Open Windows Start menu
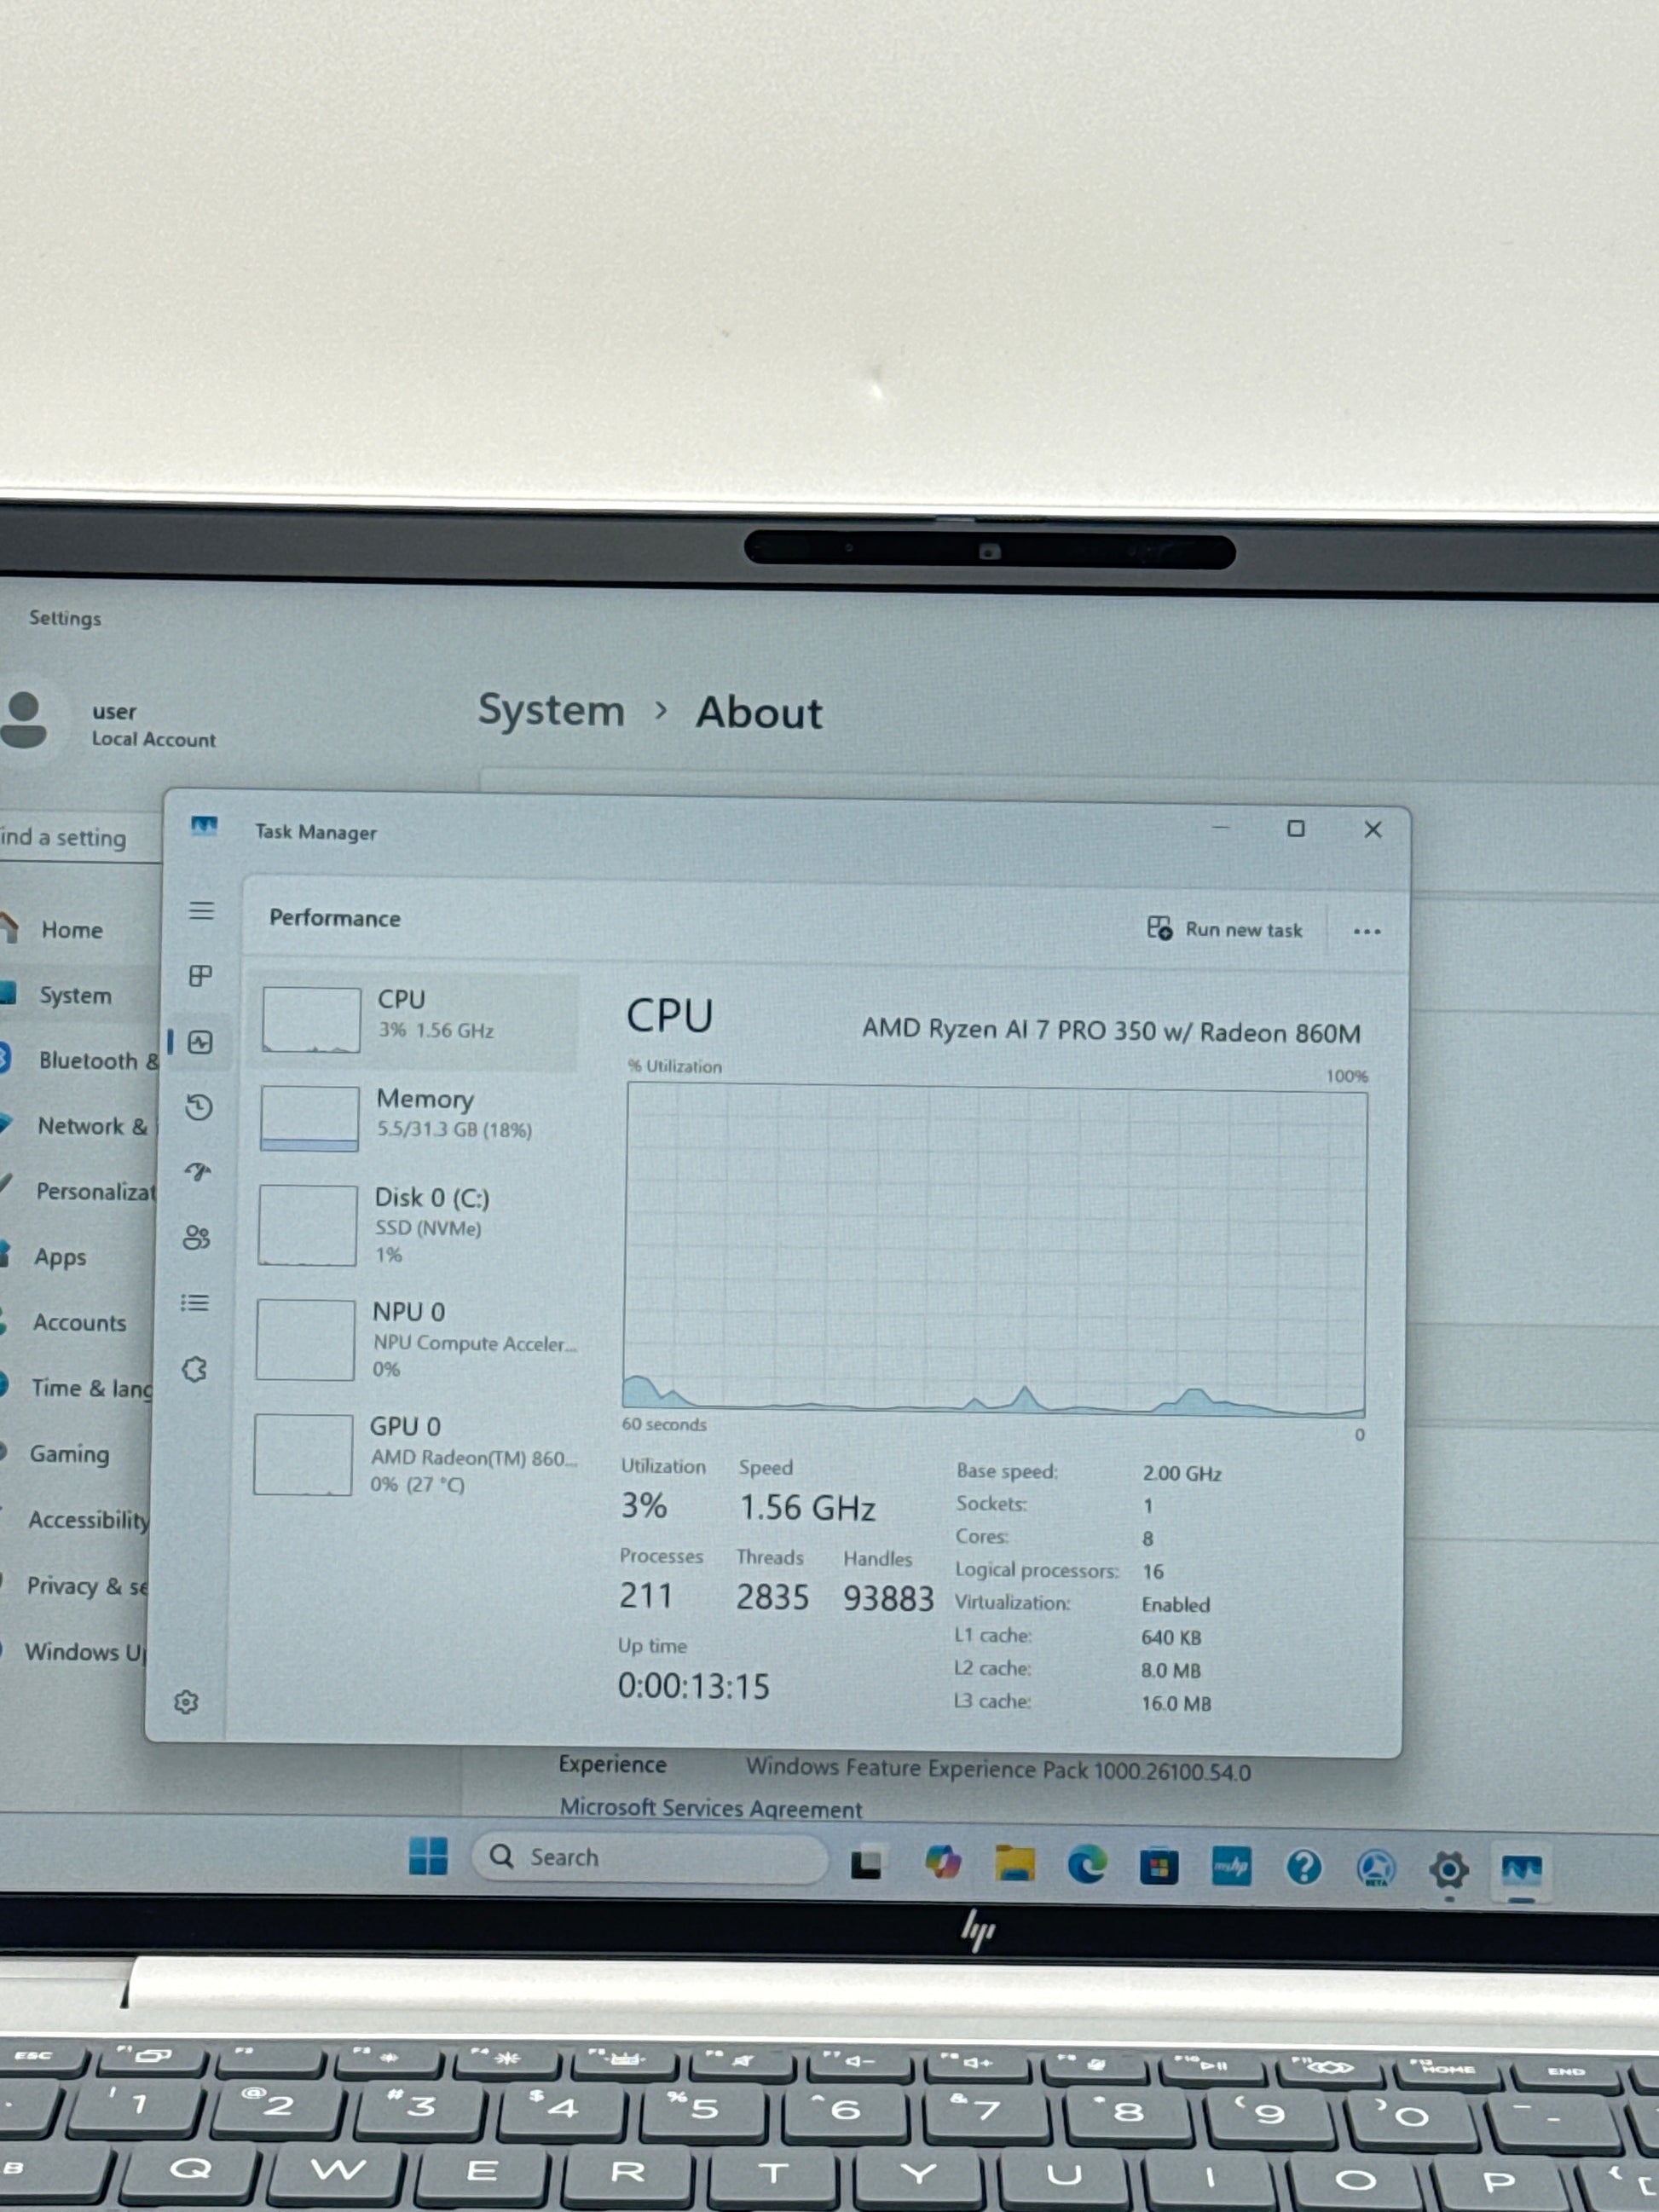1659x2212 pixels. tap(429, 1856)
